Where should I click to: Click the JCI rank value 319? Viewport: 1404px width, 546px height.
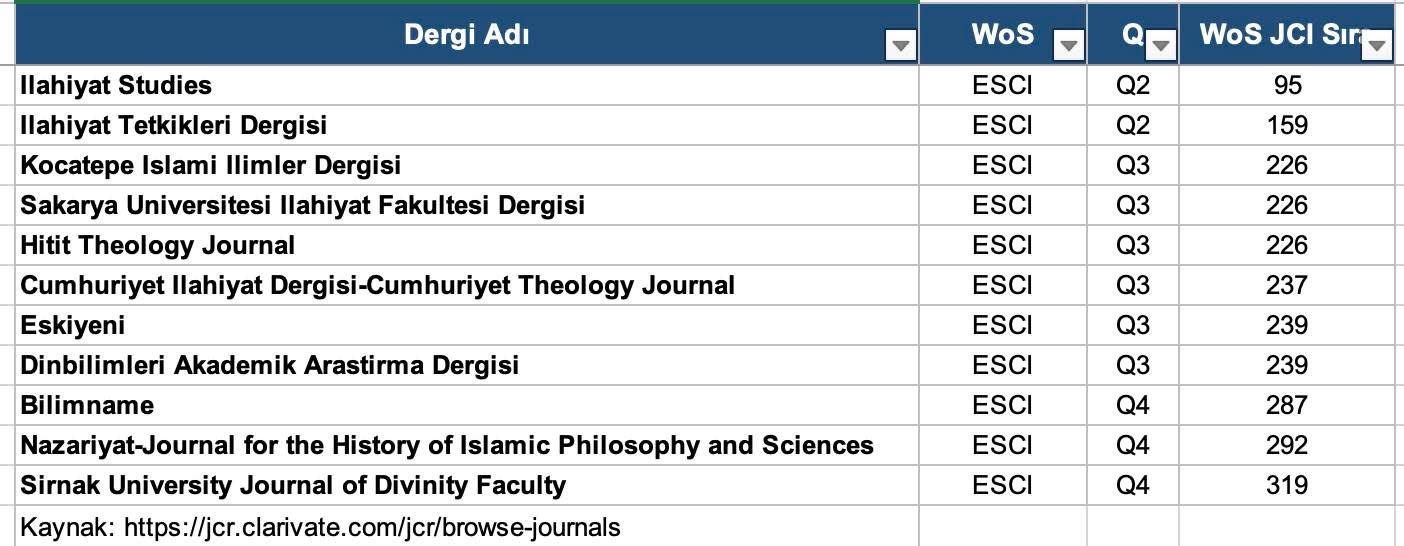(1286, 485)
